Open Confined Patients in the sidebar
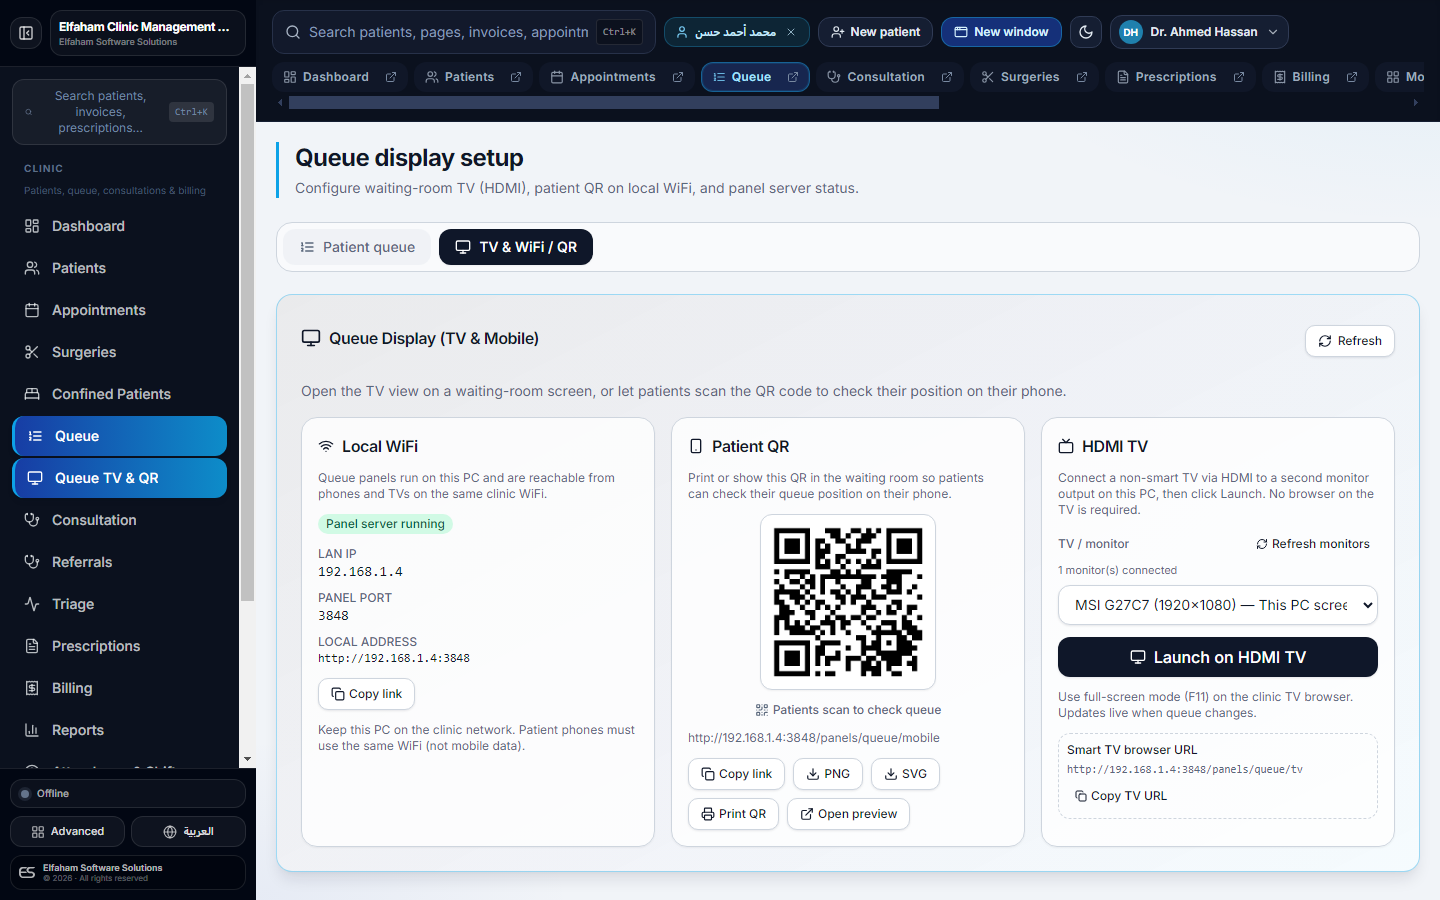 (x=119, y=394)
